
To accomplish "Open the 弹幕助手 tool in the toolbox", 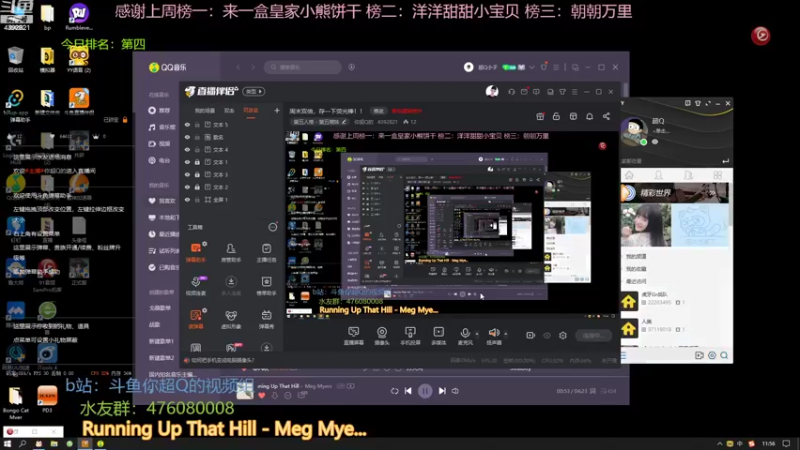I will click(x=196, y=252).
